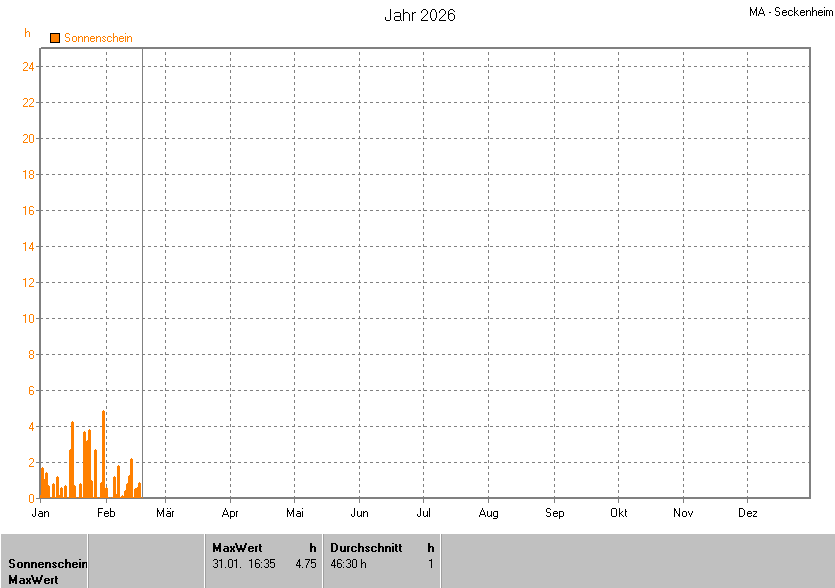Select the Feb month label
Screen dimensions: 835x588
point(106,513)
